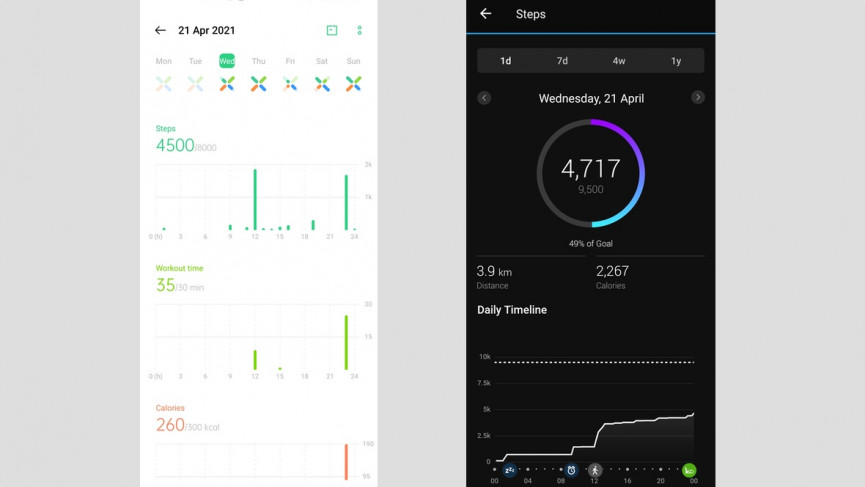This screenshot has height=487, width=865.
Task: Tap the back arrow beside Steps title
Action: point(485,14)
